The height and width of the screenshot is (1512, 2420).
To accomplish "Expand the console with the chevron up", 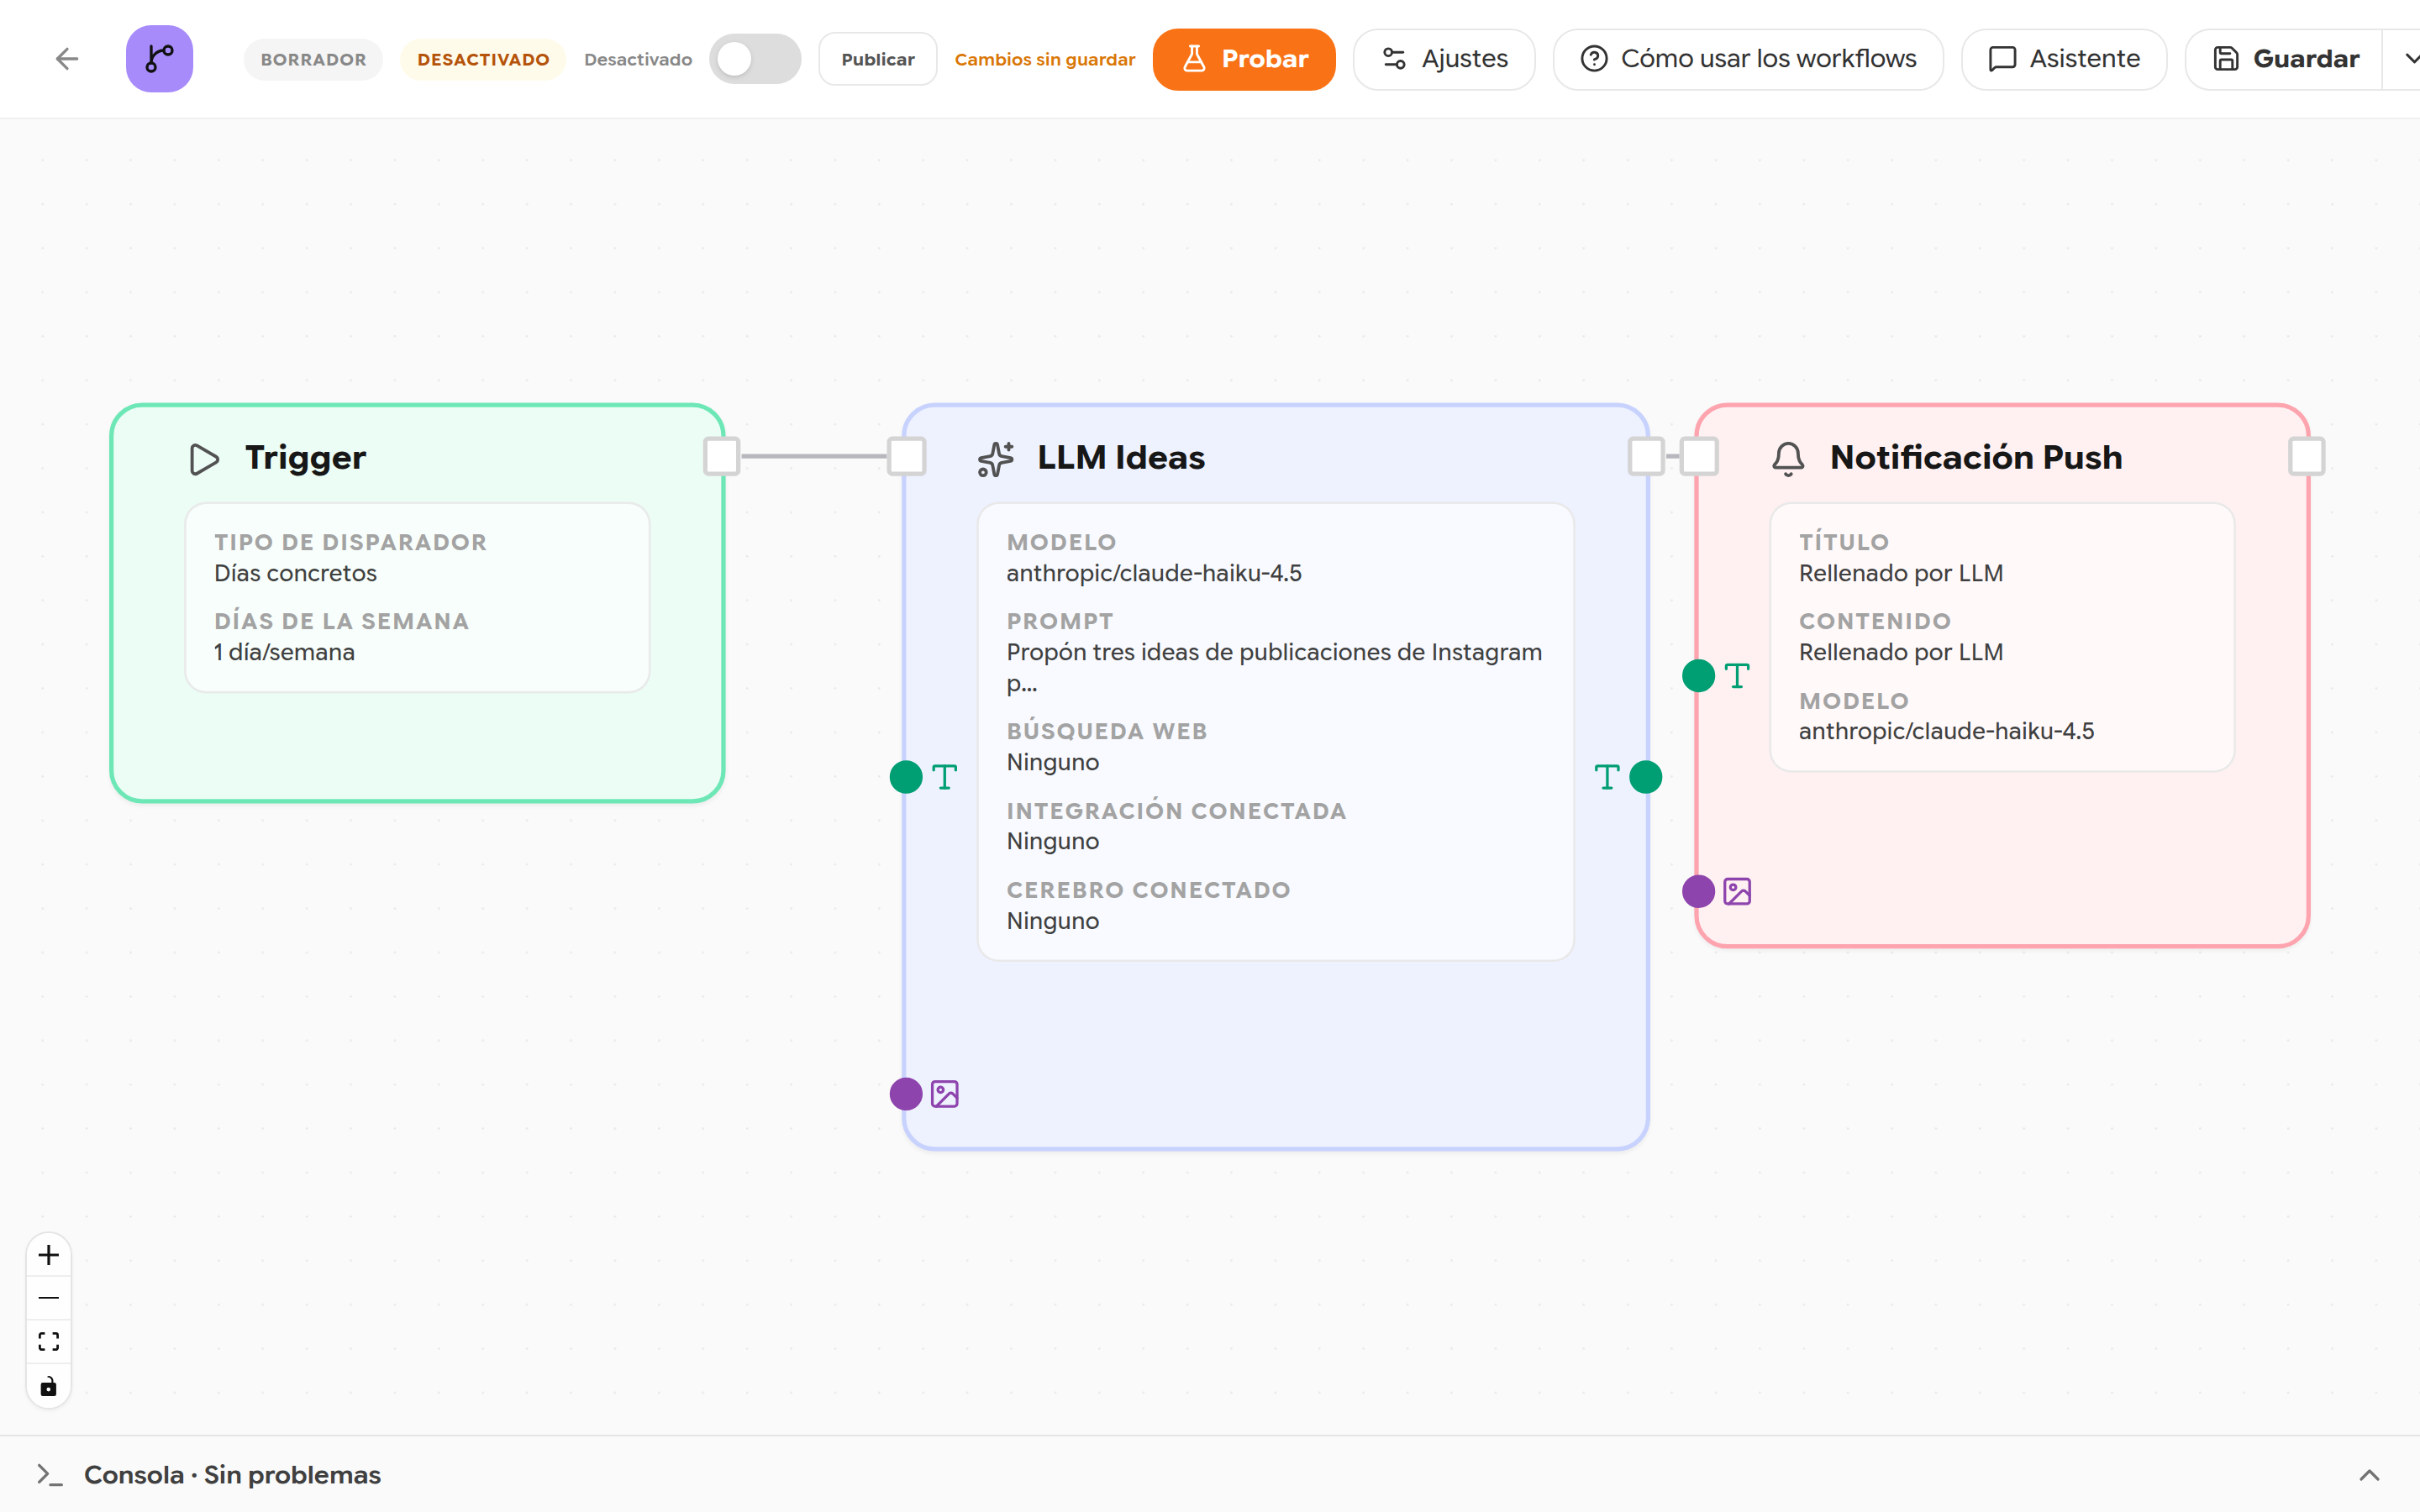I will pos(2369,1475).
